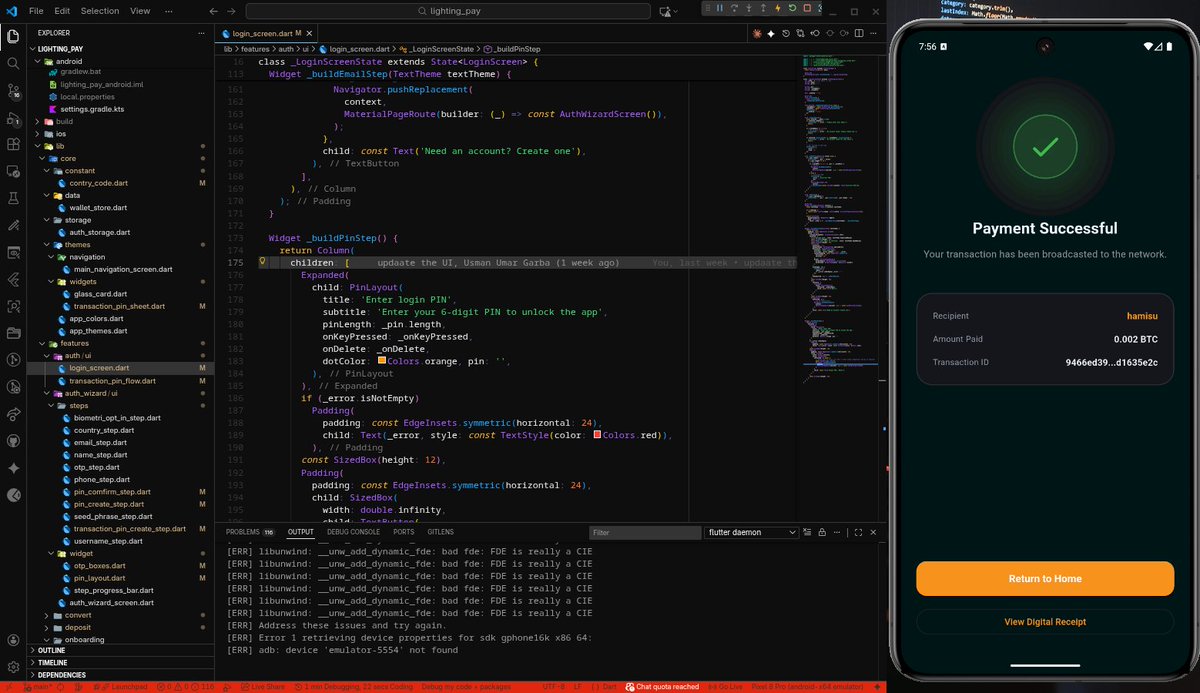Switch to the PORTS tab
This screenshot has height=693, width=1200.
(x=403, y=532)
